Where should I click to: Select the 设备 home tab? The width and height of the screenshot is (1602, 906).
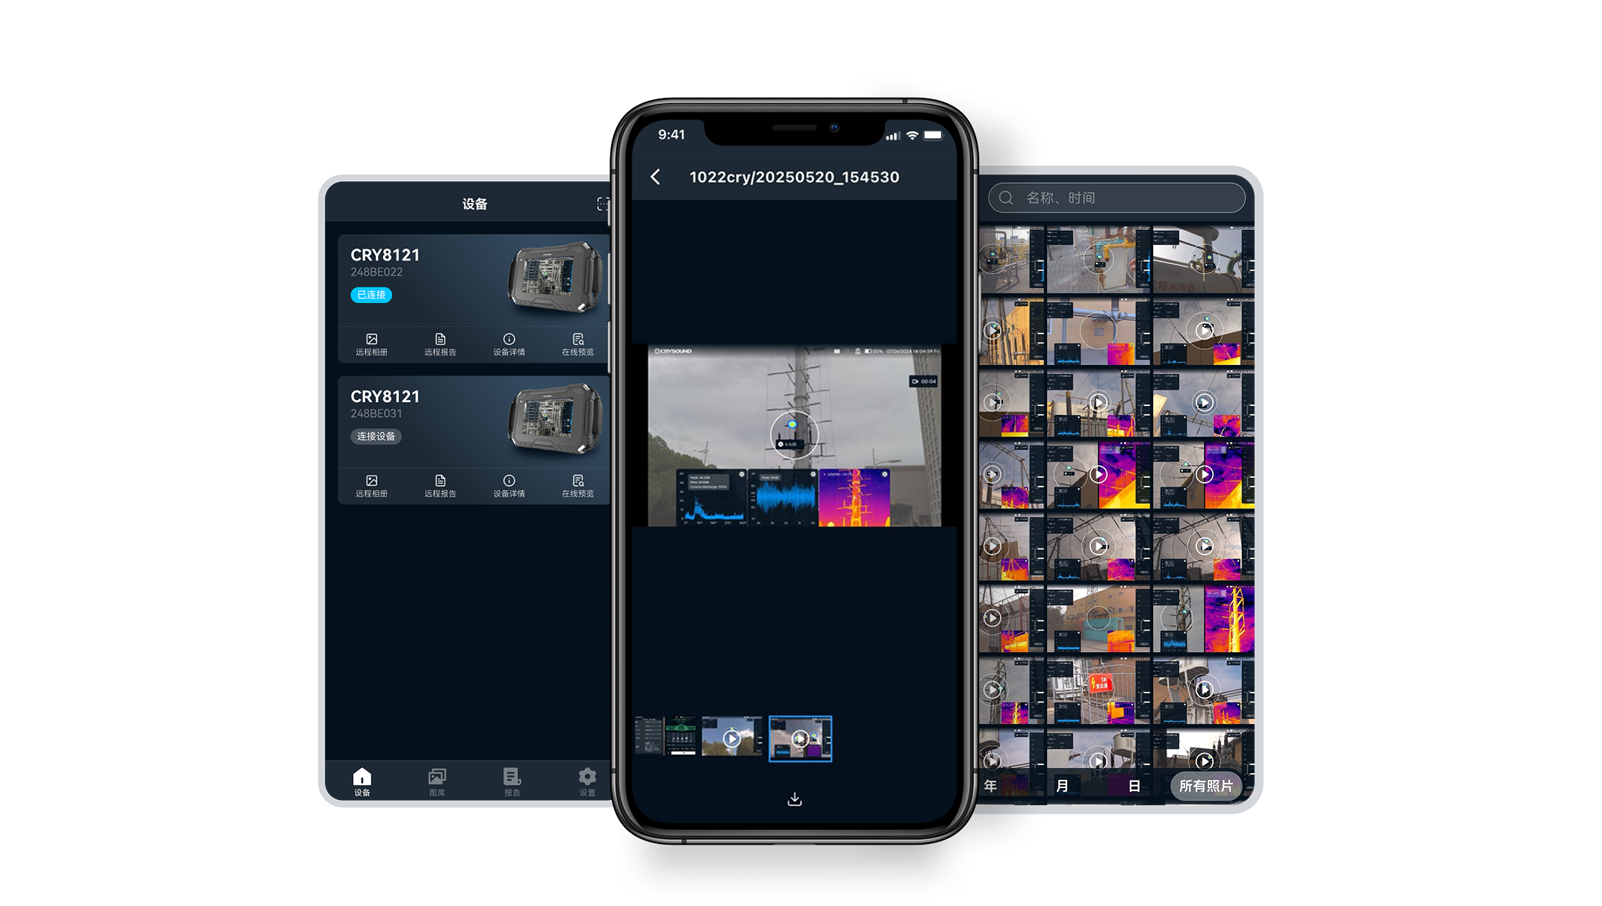point(362,781)
